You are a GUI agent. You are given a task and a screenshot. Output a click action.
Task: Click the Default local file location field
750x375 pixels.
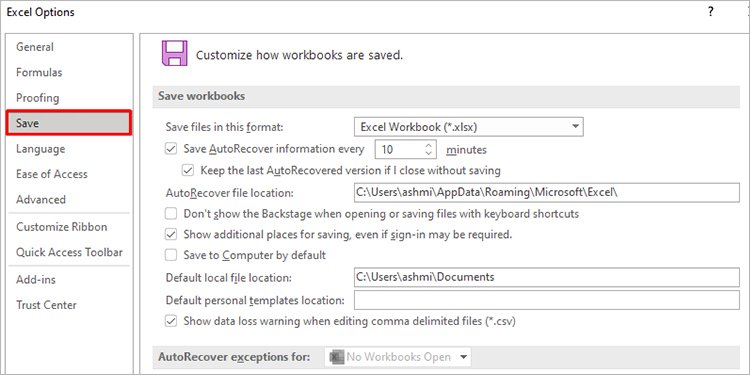pos(547,277)
